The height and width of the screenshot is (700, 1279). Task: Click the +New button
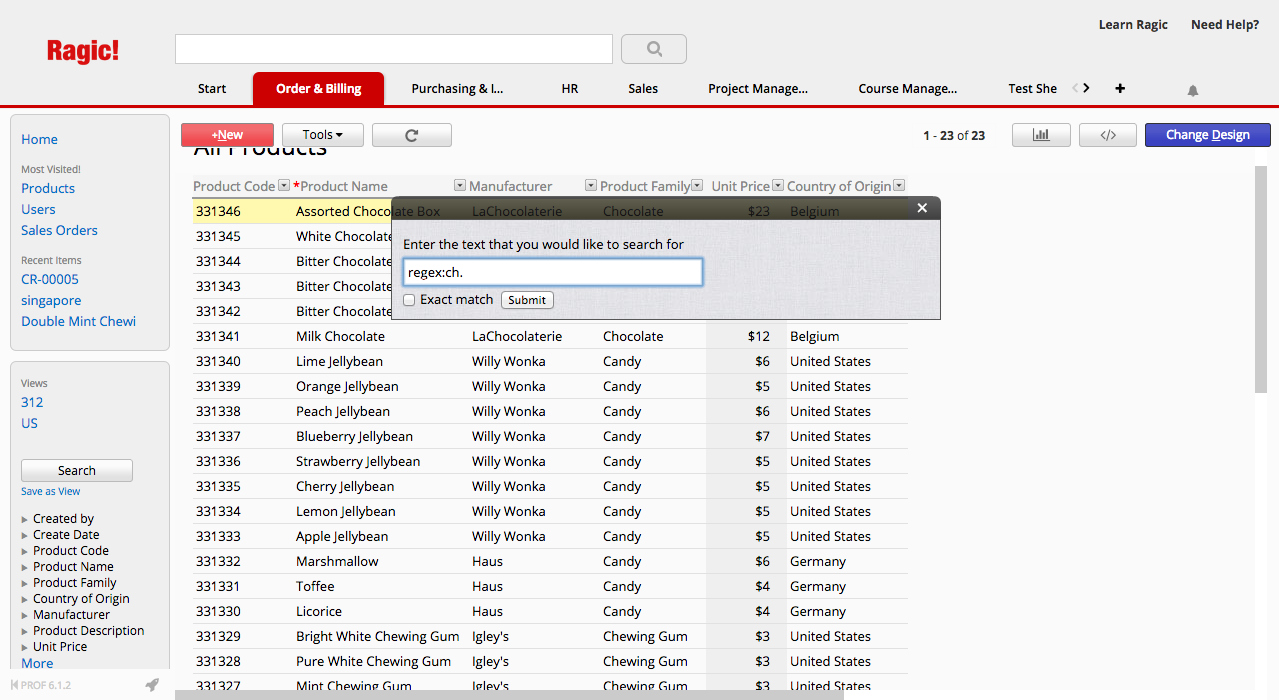[227, 135]
